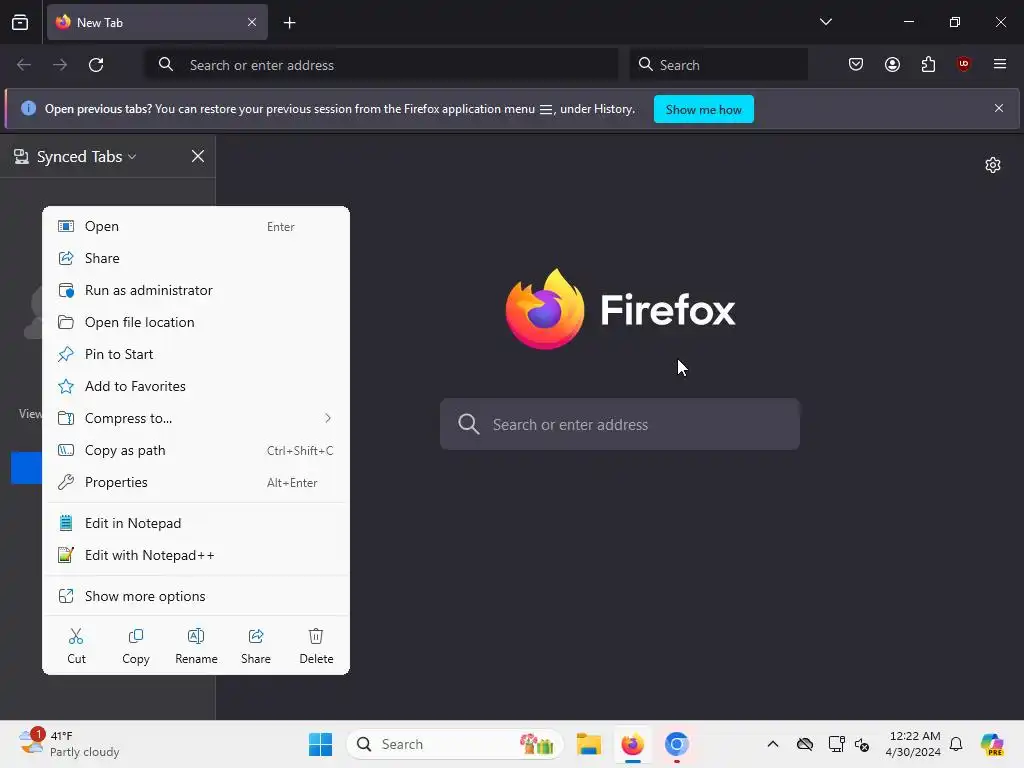Click the forward navigation arrow
This screenshot has width=1024, height=768.
click(60, 65)
